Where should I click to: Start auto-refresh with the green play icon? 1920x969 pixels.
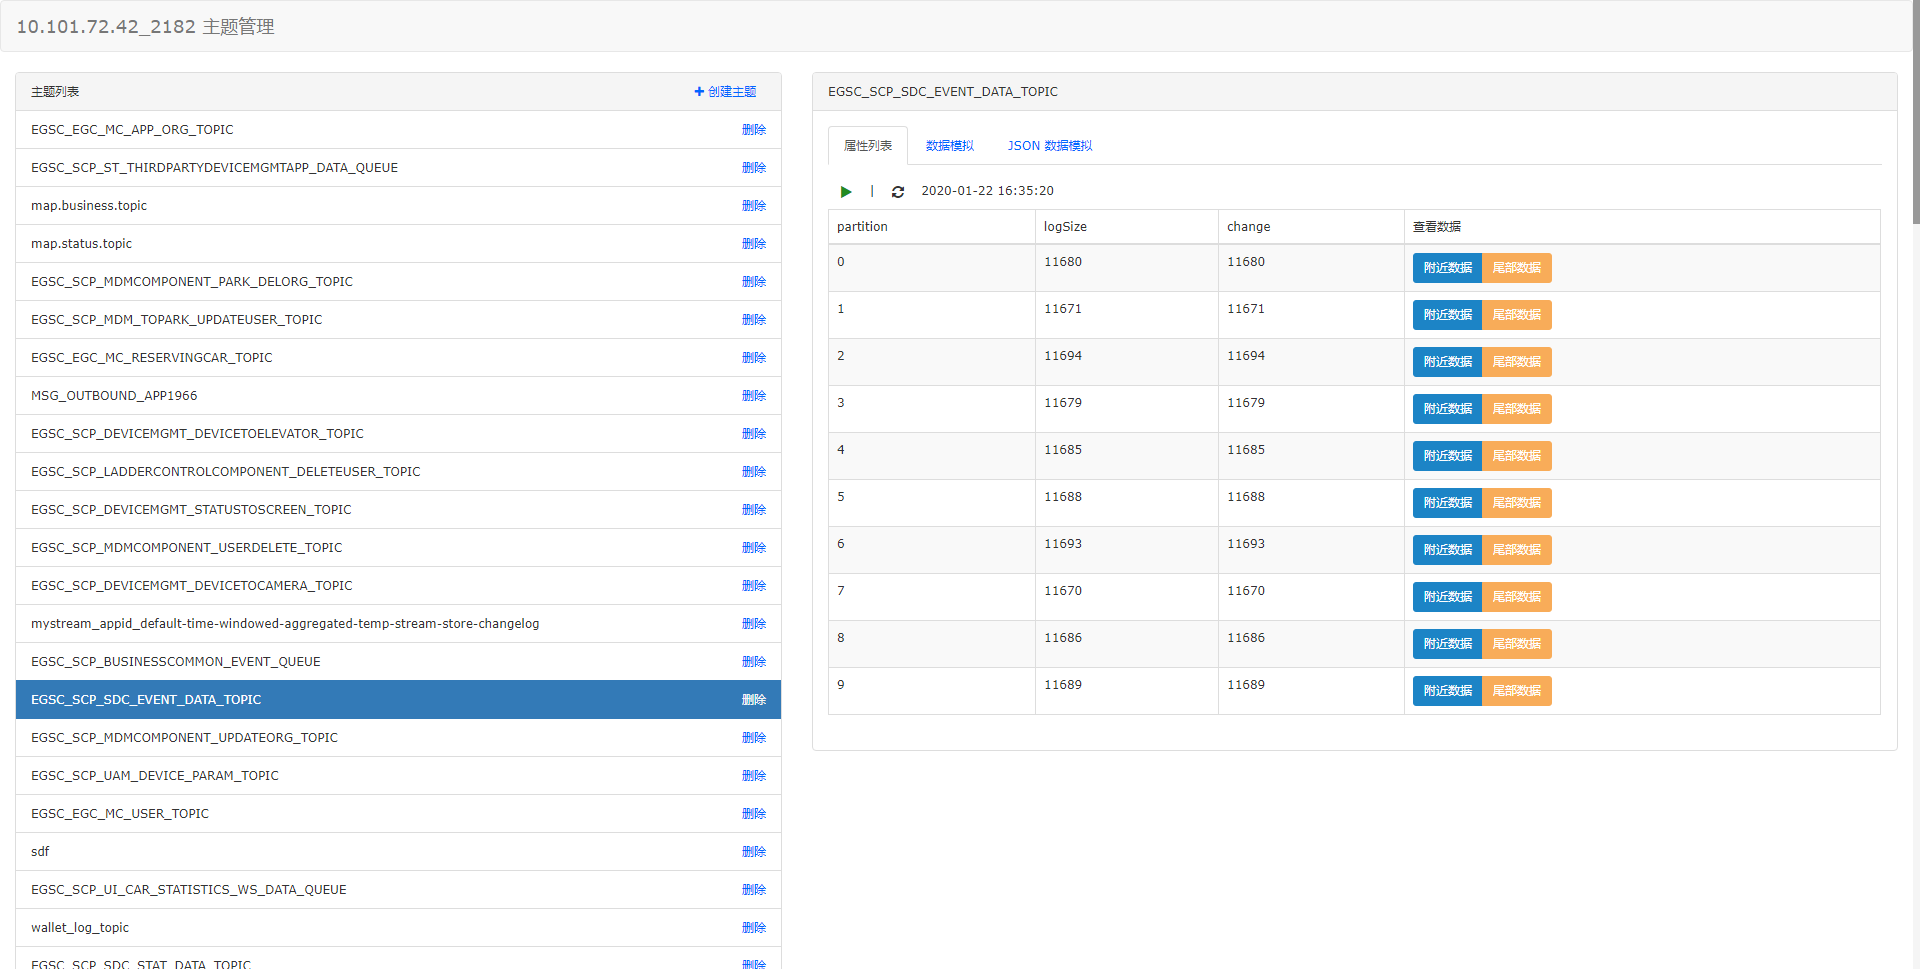click(846, 191)
